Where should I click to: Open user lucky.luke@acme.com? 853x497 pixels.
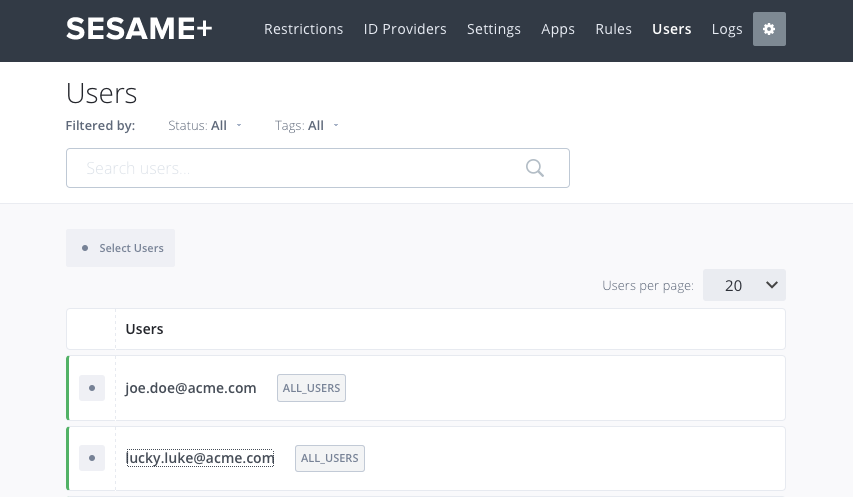point(200,458)
